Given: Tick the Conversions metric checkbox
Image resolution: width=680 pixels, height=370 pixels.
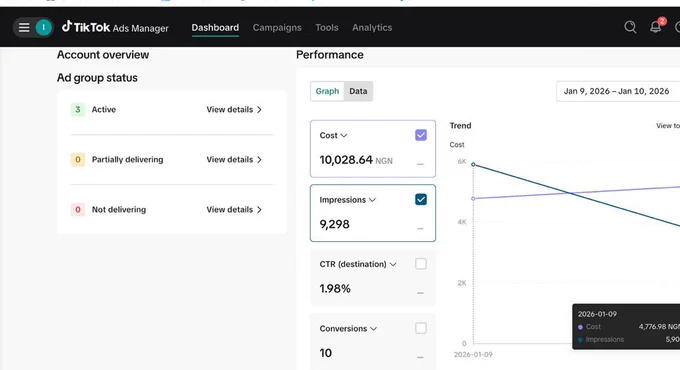Looking at the screenshot, I should click(x=421, y=328).
